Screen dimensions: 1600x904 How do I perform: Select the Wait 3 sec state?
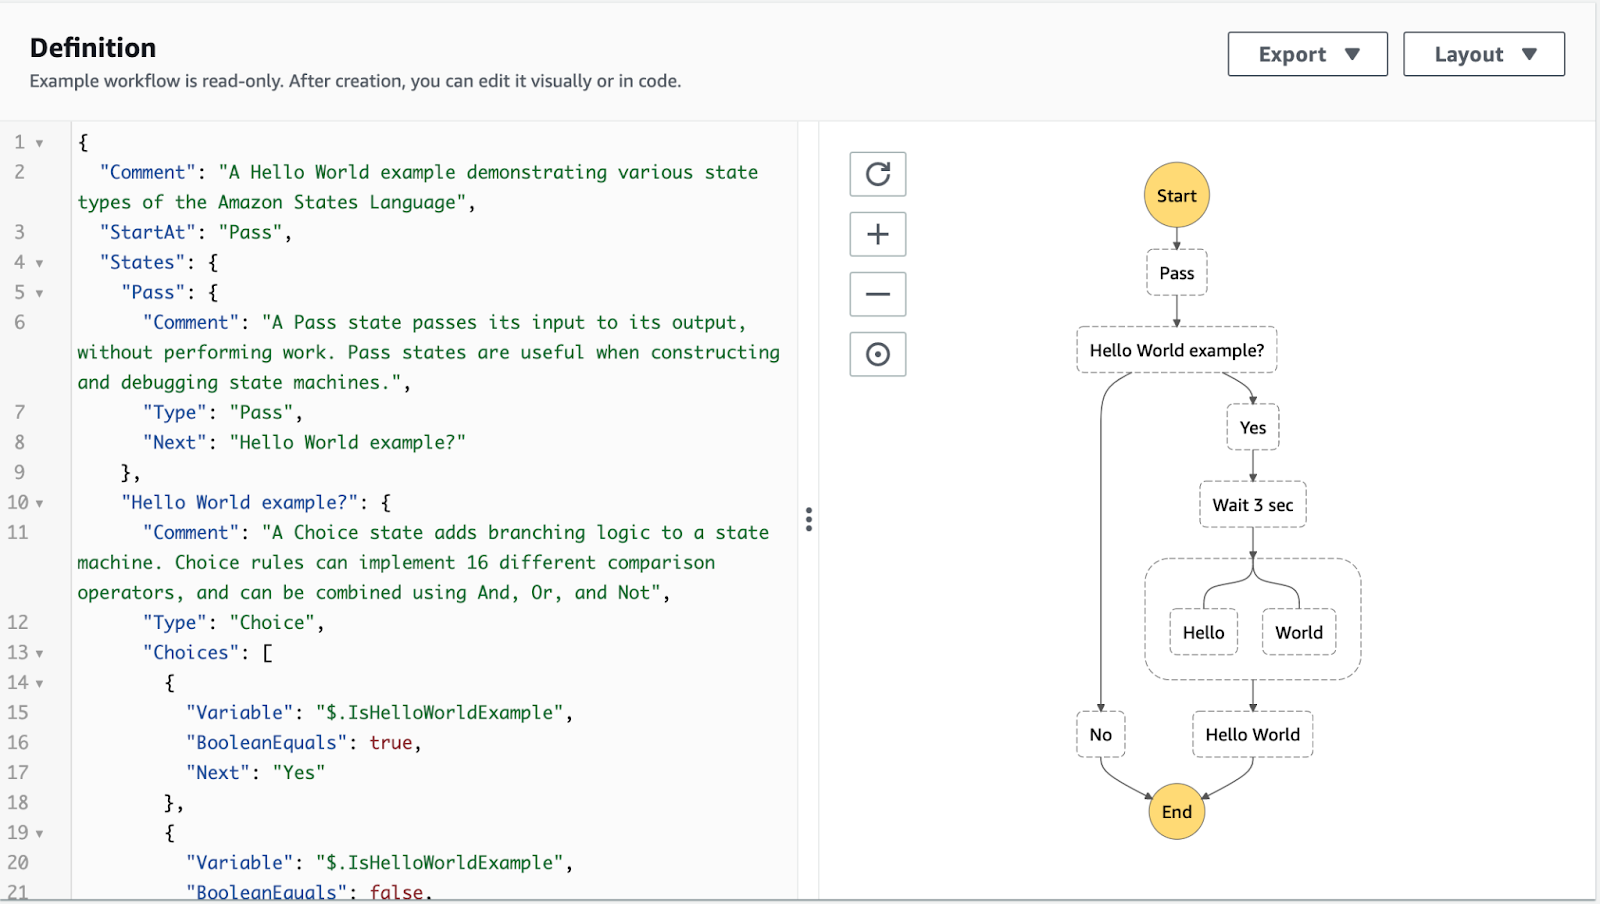(1252, 505)
